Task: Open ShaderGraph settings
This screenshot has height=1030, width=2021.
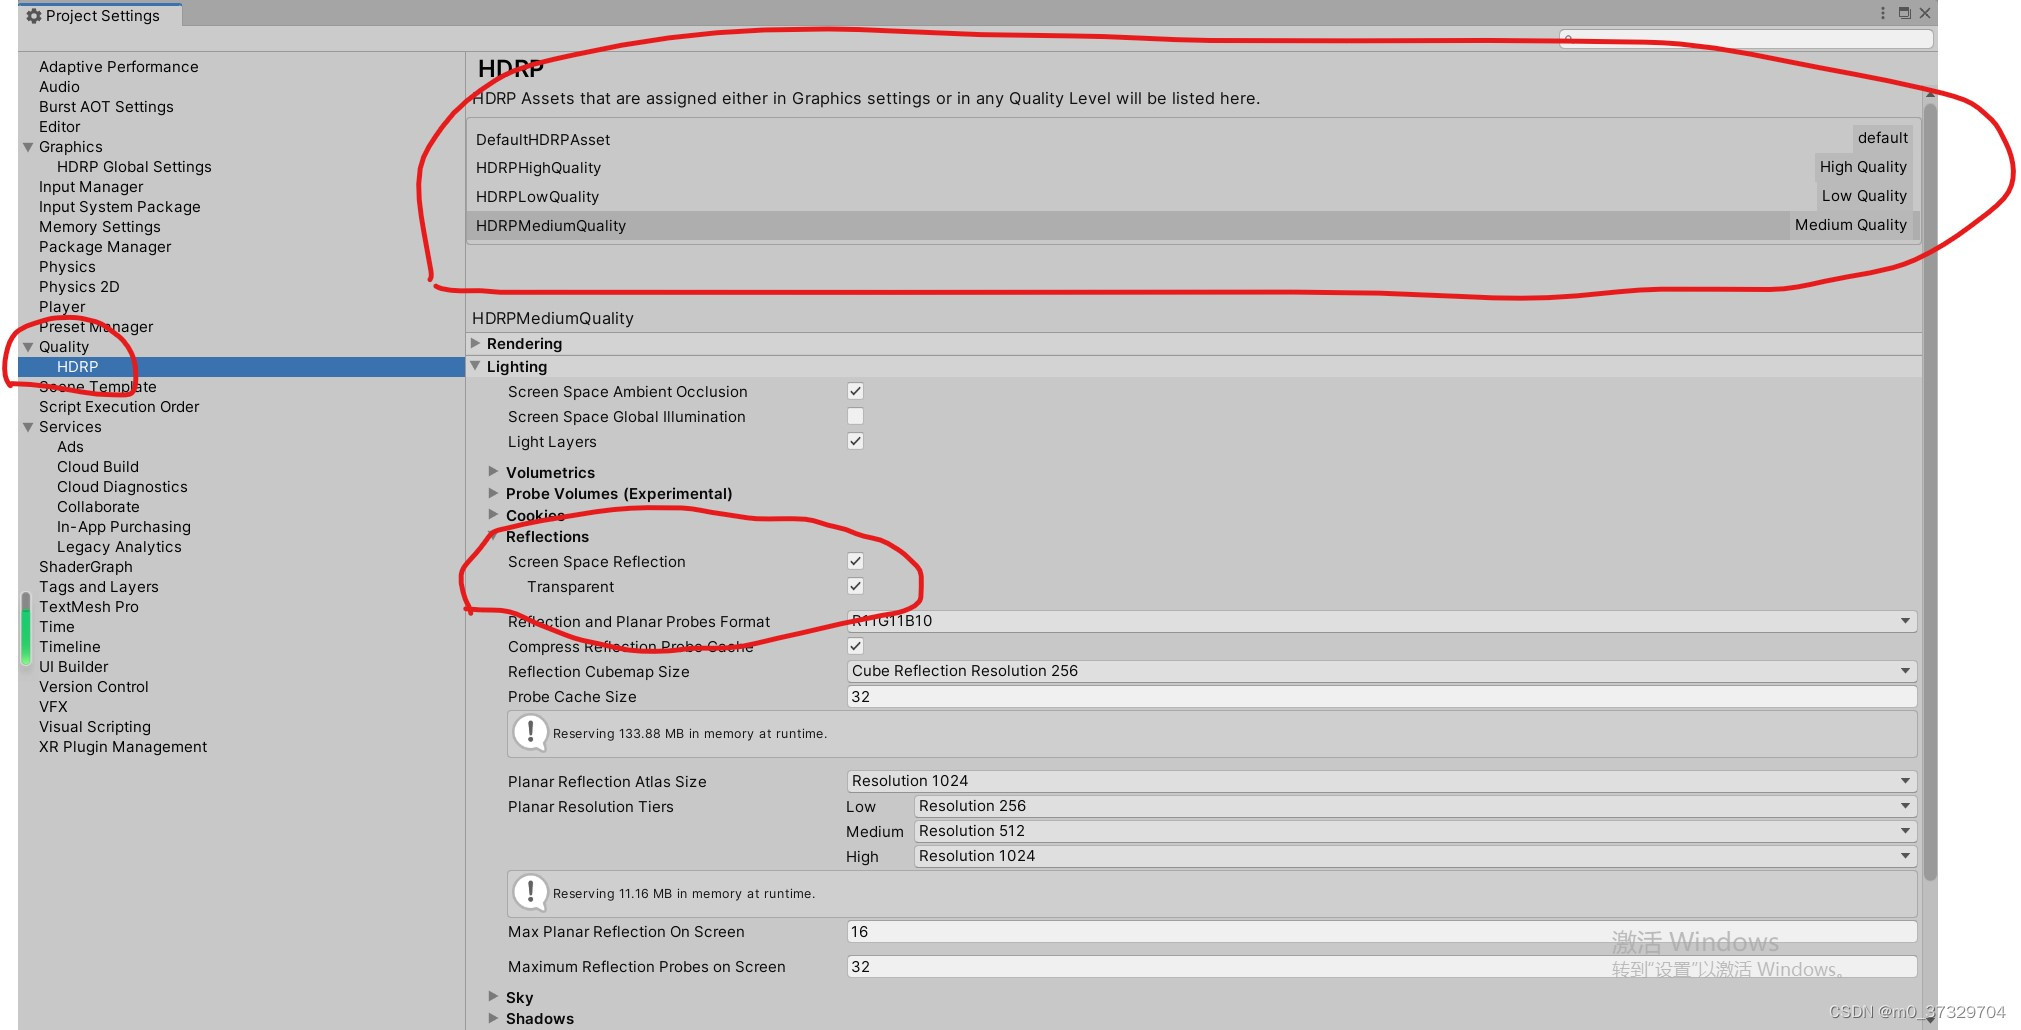Action: tap(85, 567)
